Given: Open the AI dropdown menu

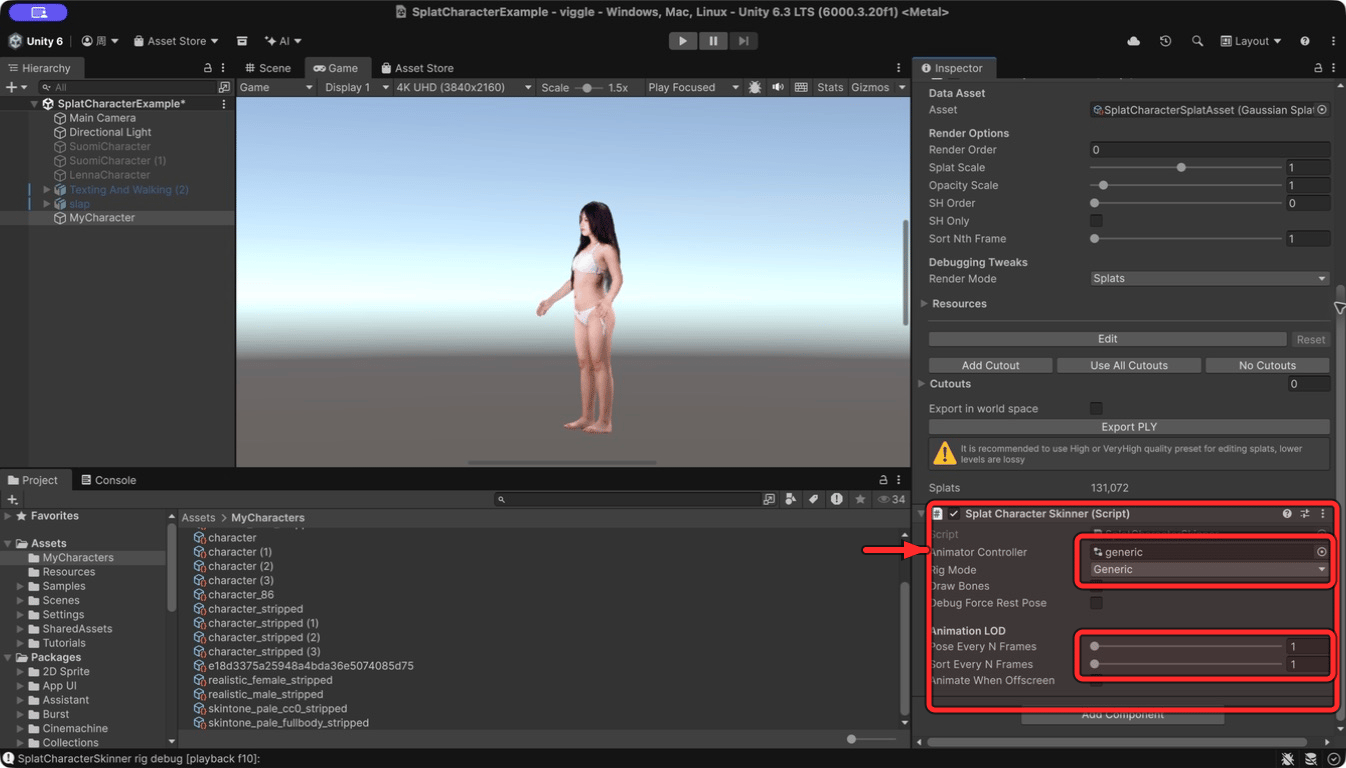Looking at the screenshot, I should 283,41.
